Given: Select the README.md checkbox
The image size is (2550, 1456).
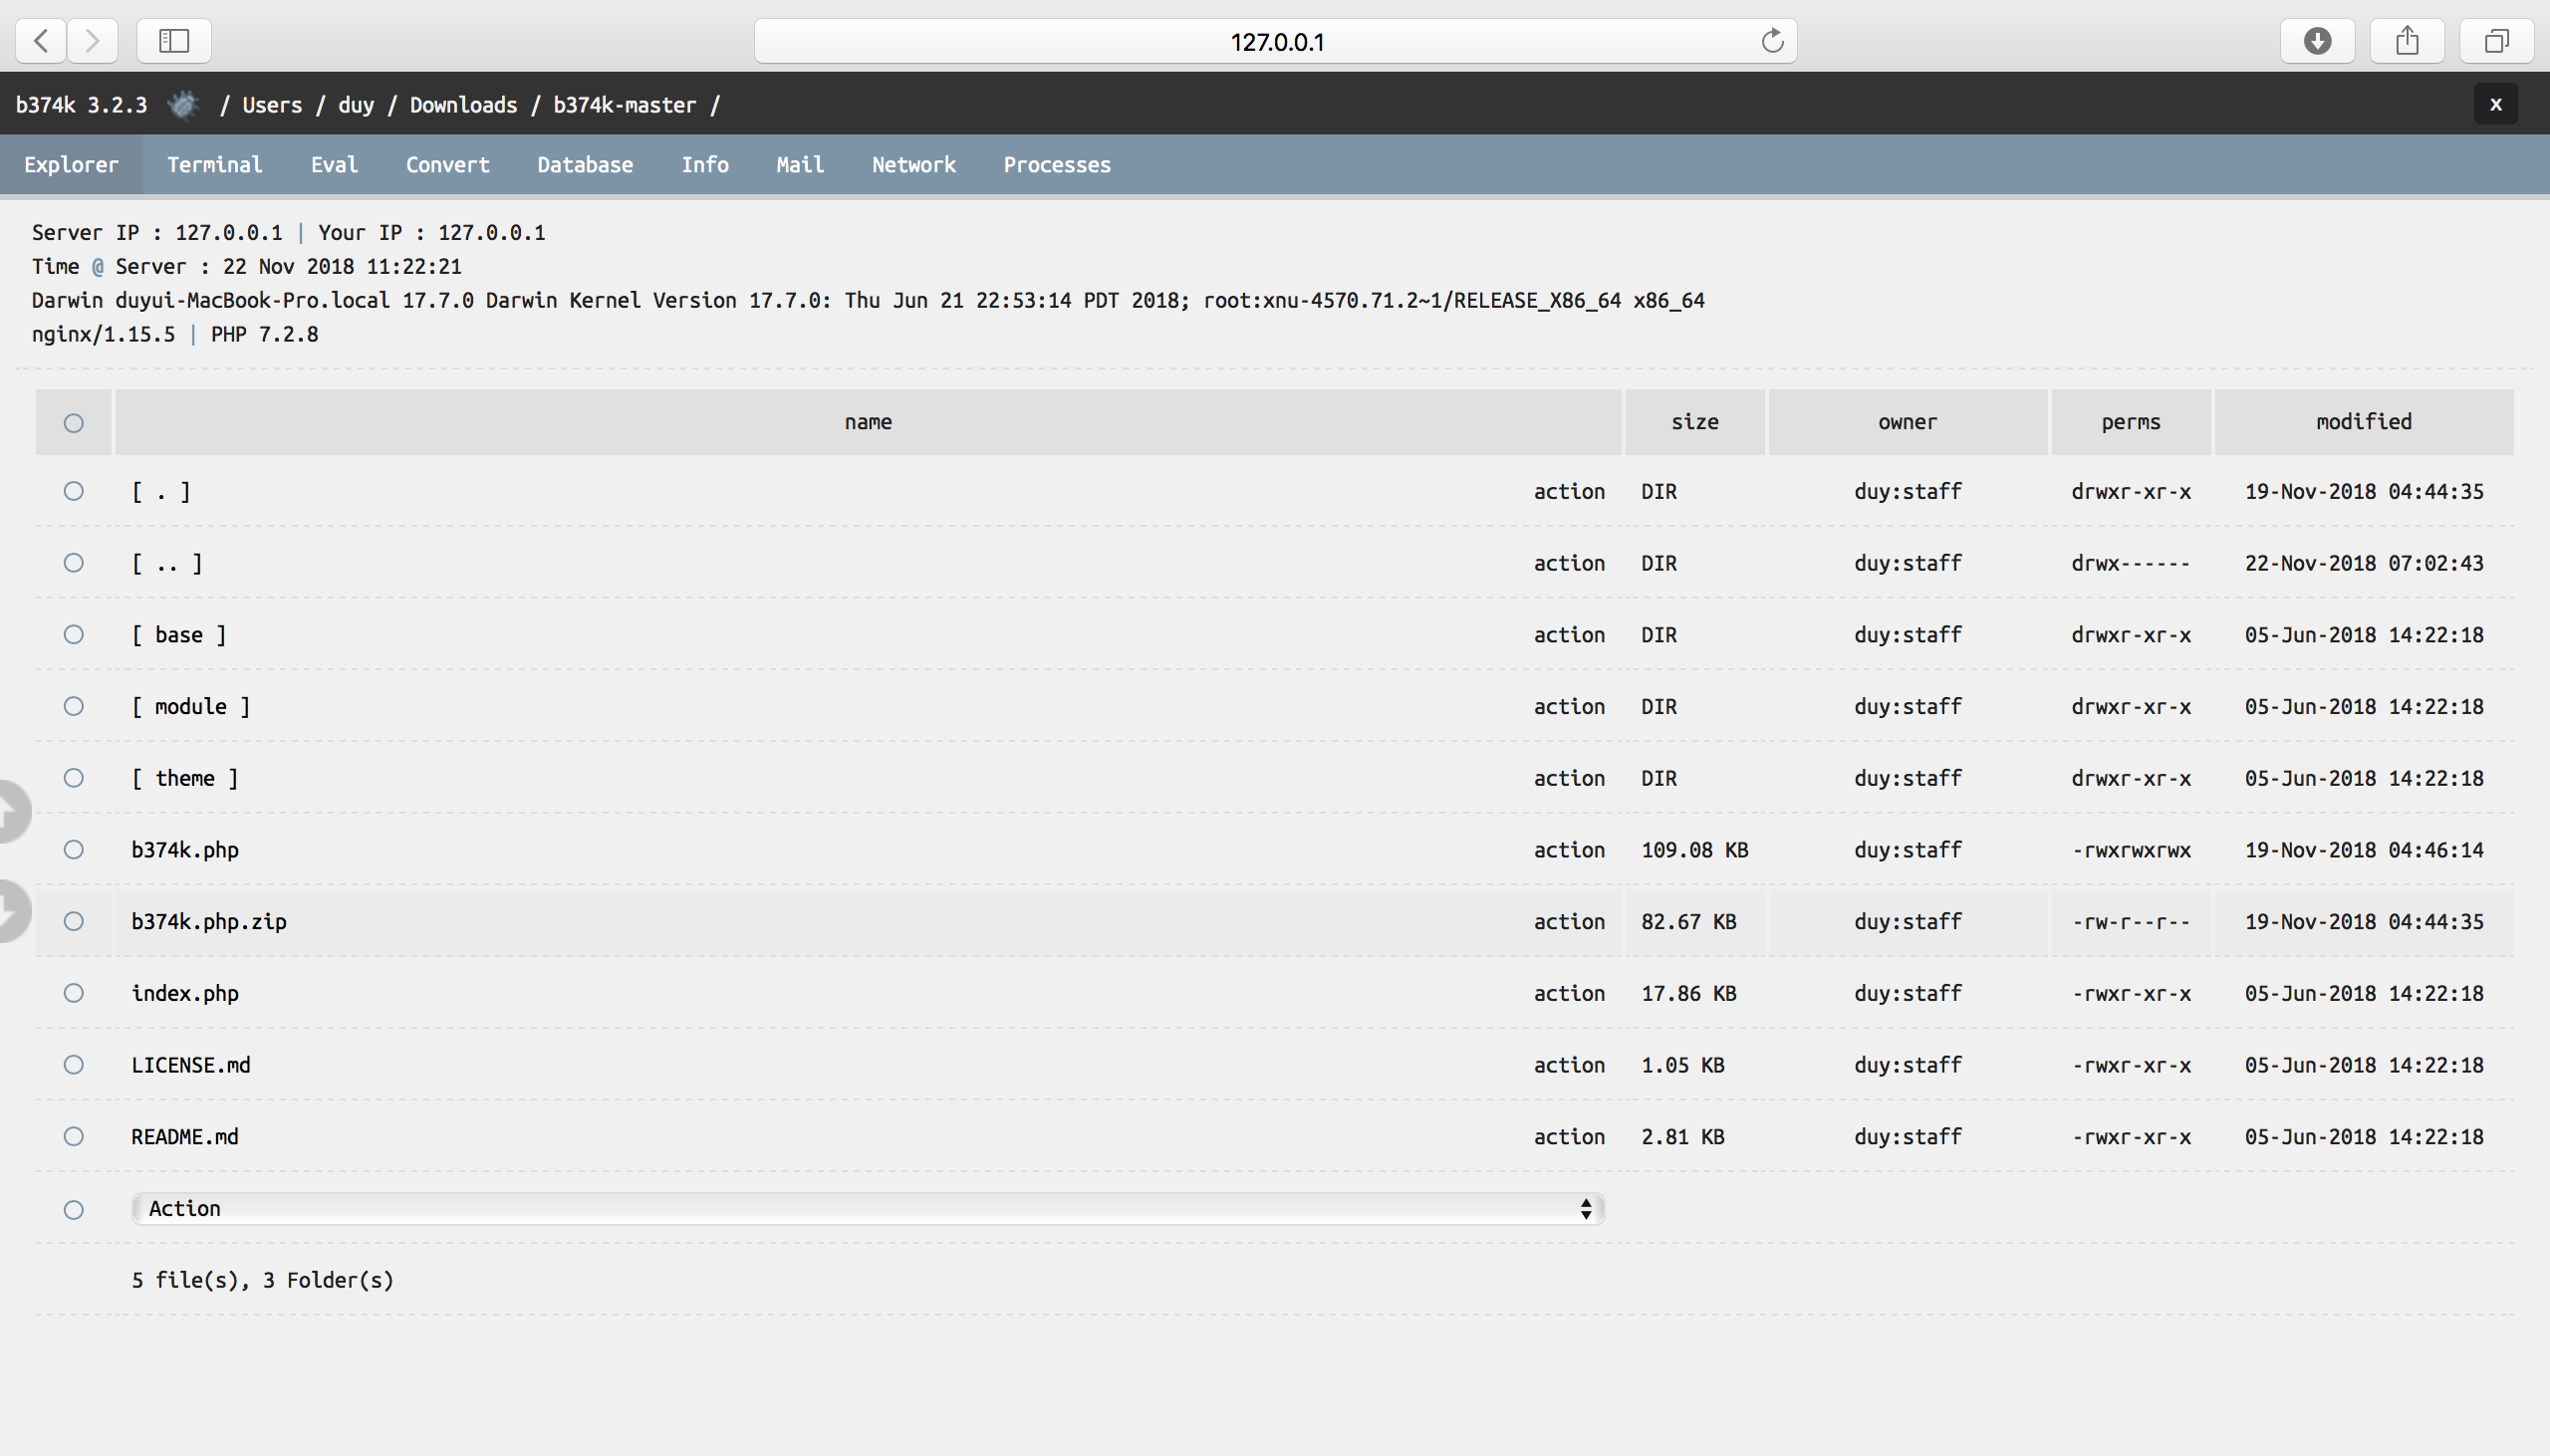Looking at the screenshot, I should (x=73, y=1136).
